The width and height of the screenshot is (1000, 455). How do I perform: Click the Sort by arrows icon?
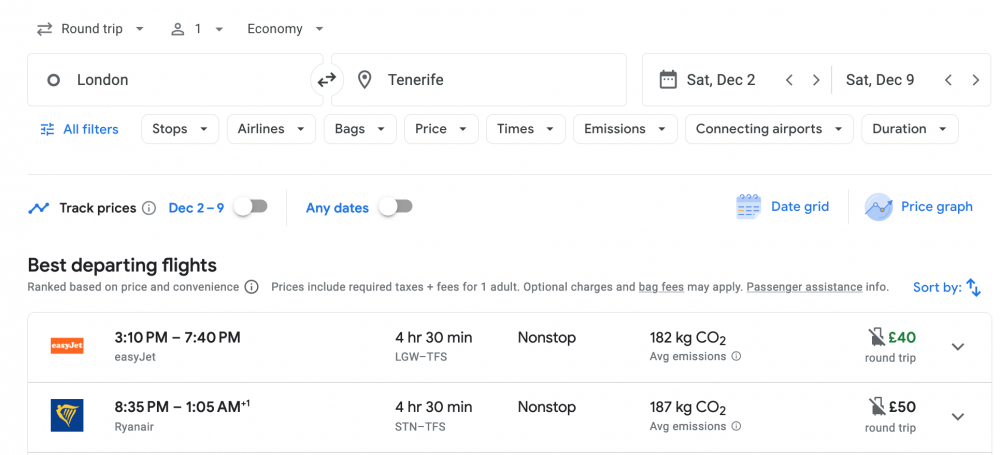pyautogui.click(x=973, y=288)
